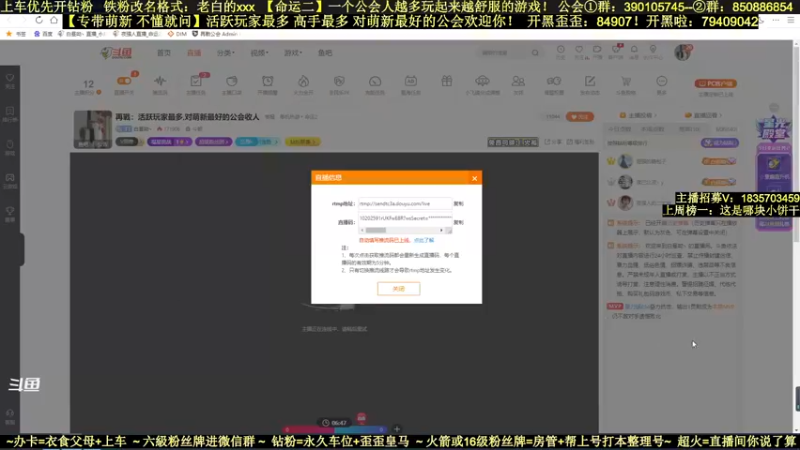Image resolution: width=800 pixels, height=450 pixels.
Task: Open the start-stream camera icon
Action: [597, 50]
